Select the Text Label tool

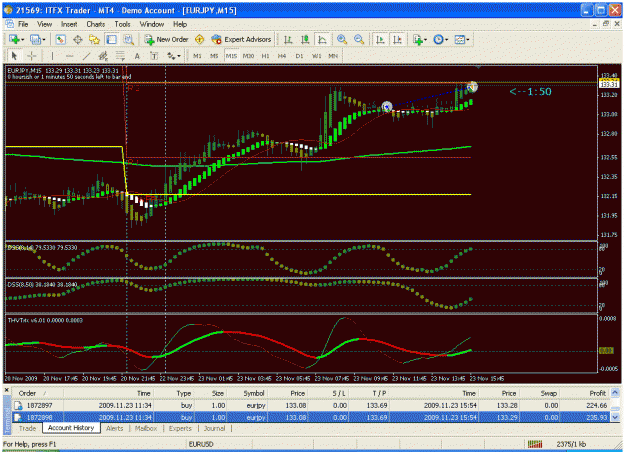154,56
